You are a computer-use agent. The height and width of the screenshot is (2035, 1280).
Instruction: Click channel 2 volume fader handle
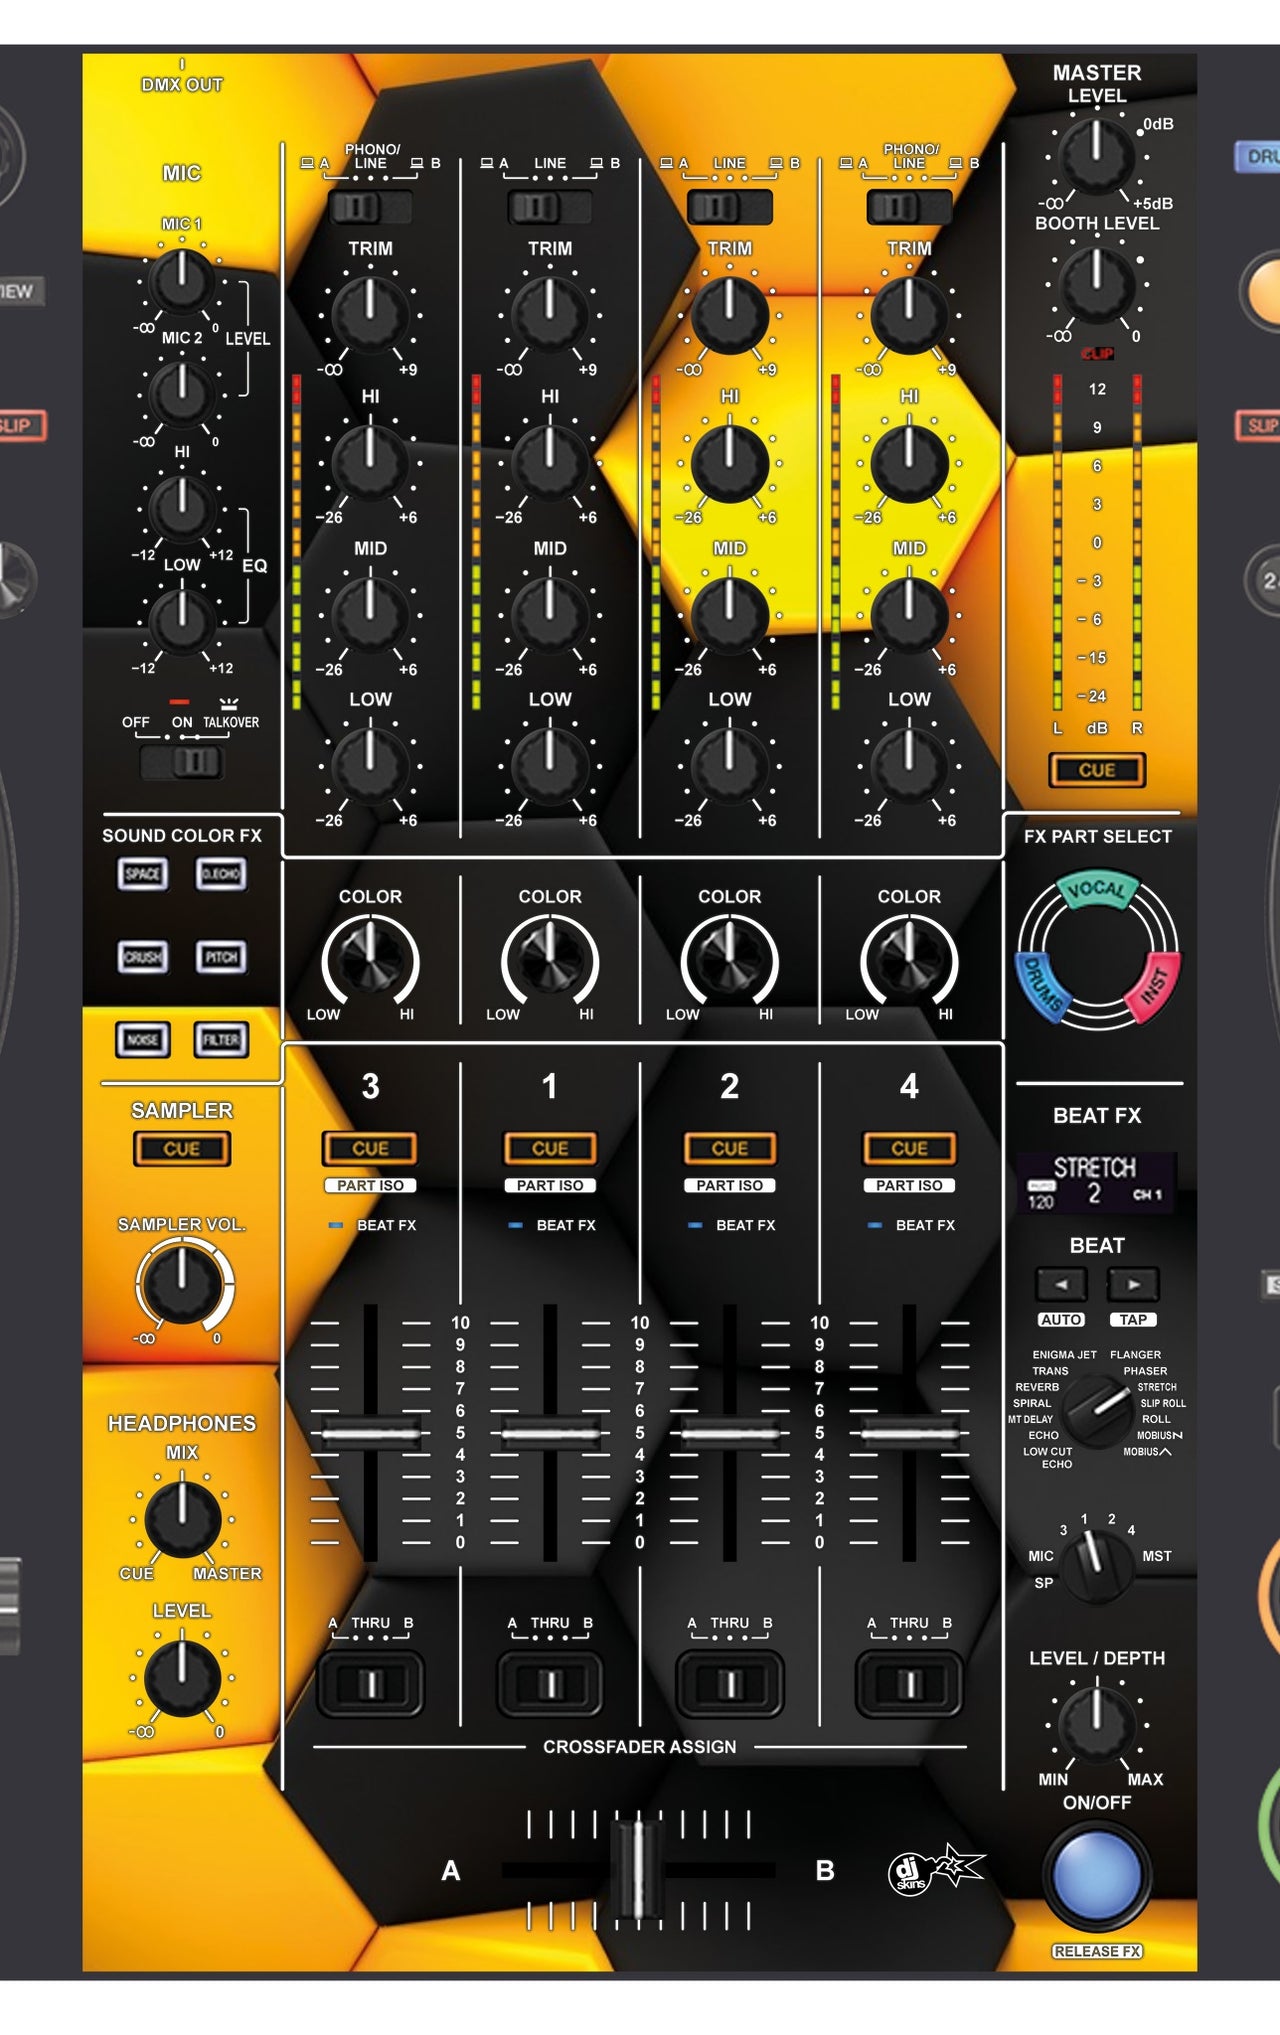(x=730, y=1433)
